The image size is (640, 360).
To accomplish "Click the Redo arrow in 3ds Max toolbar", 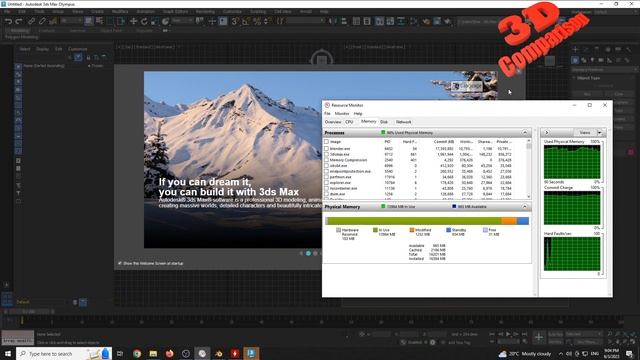I will point(19,21).
